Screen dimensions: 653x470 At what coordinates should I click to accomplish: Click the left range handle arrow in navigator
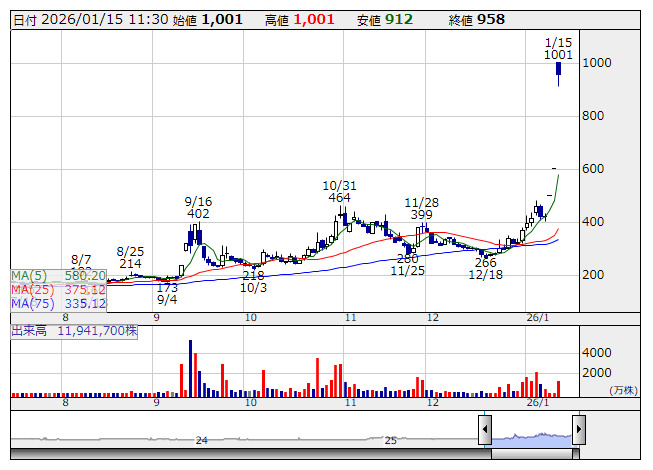pos(484,431)
